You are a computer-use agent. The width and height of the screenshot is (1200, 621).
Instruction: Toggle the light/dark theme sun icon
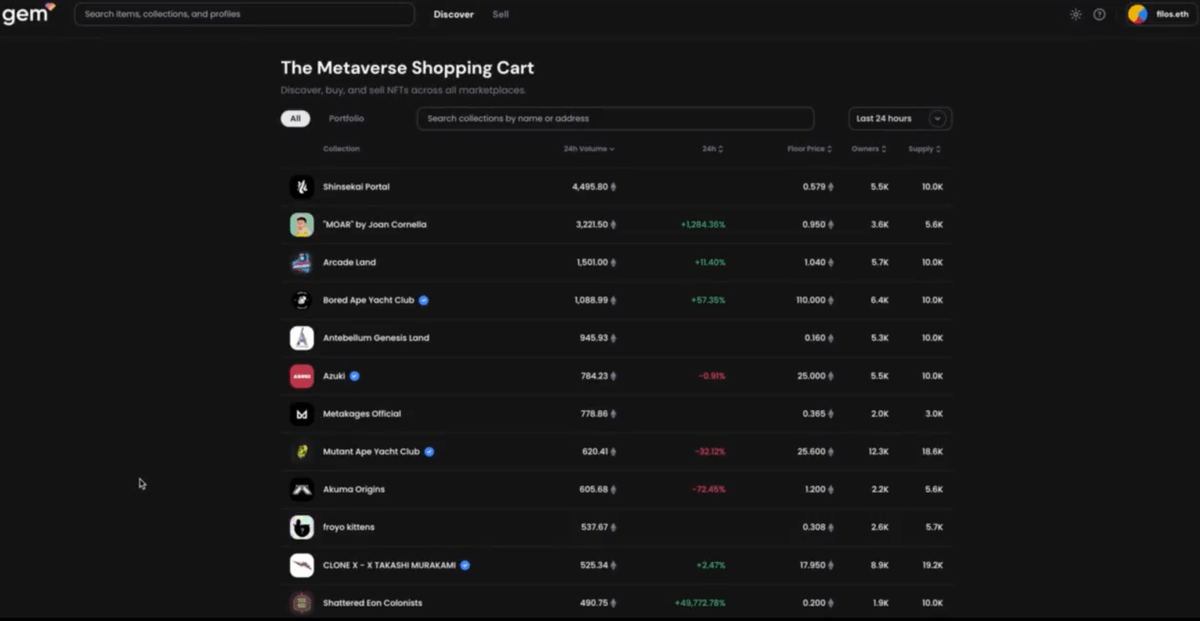(1075, 15)
